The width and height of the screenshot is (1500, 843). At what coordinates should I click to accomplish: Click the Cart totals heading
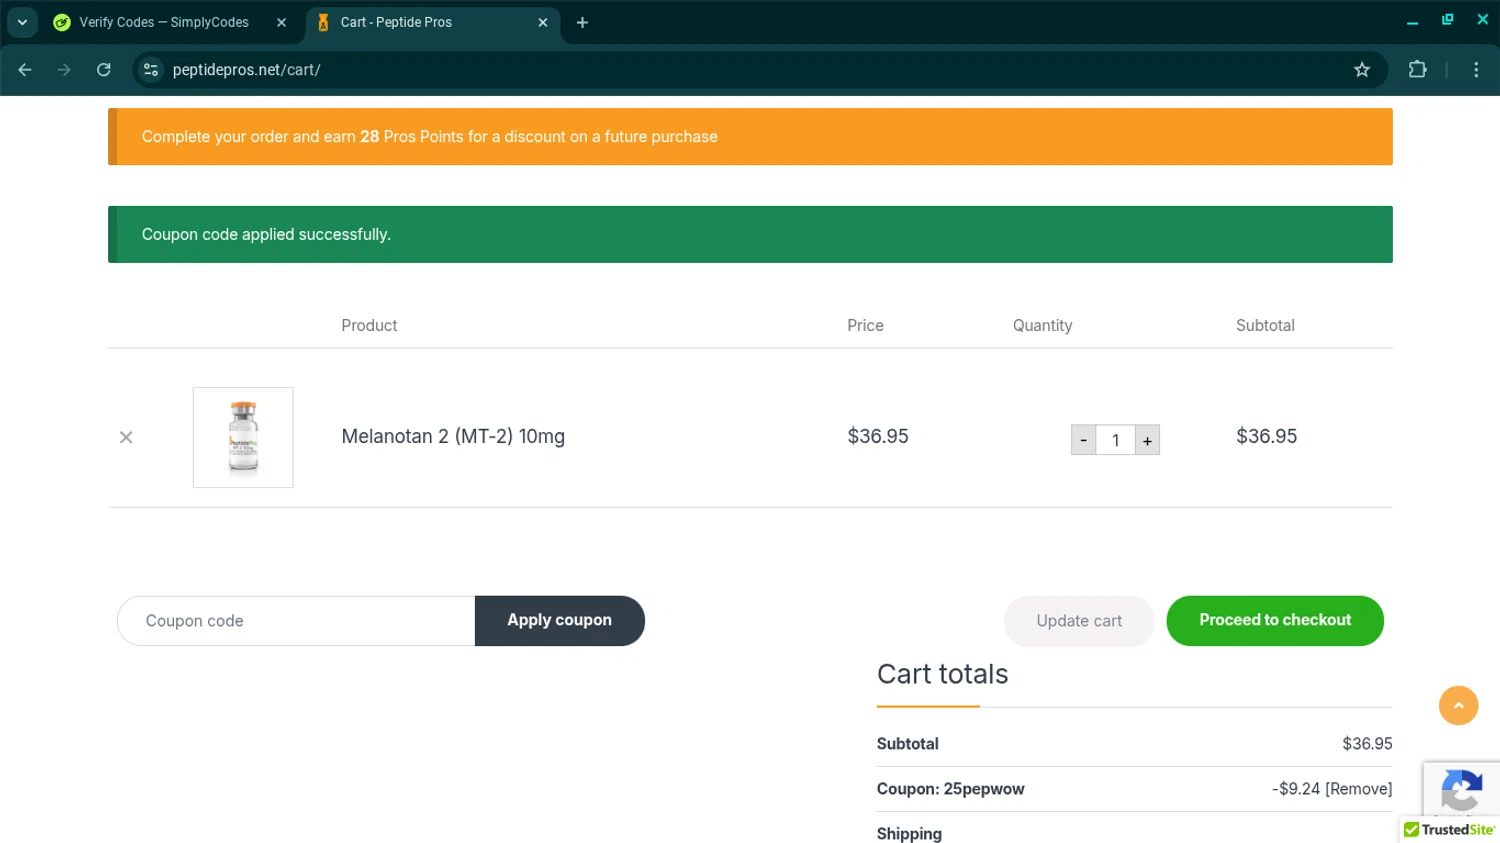(x=942, y=674)
